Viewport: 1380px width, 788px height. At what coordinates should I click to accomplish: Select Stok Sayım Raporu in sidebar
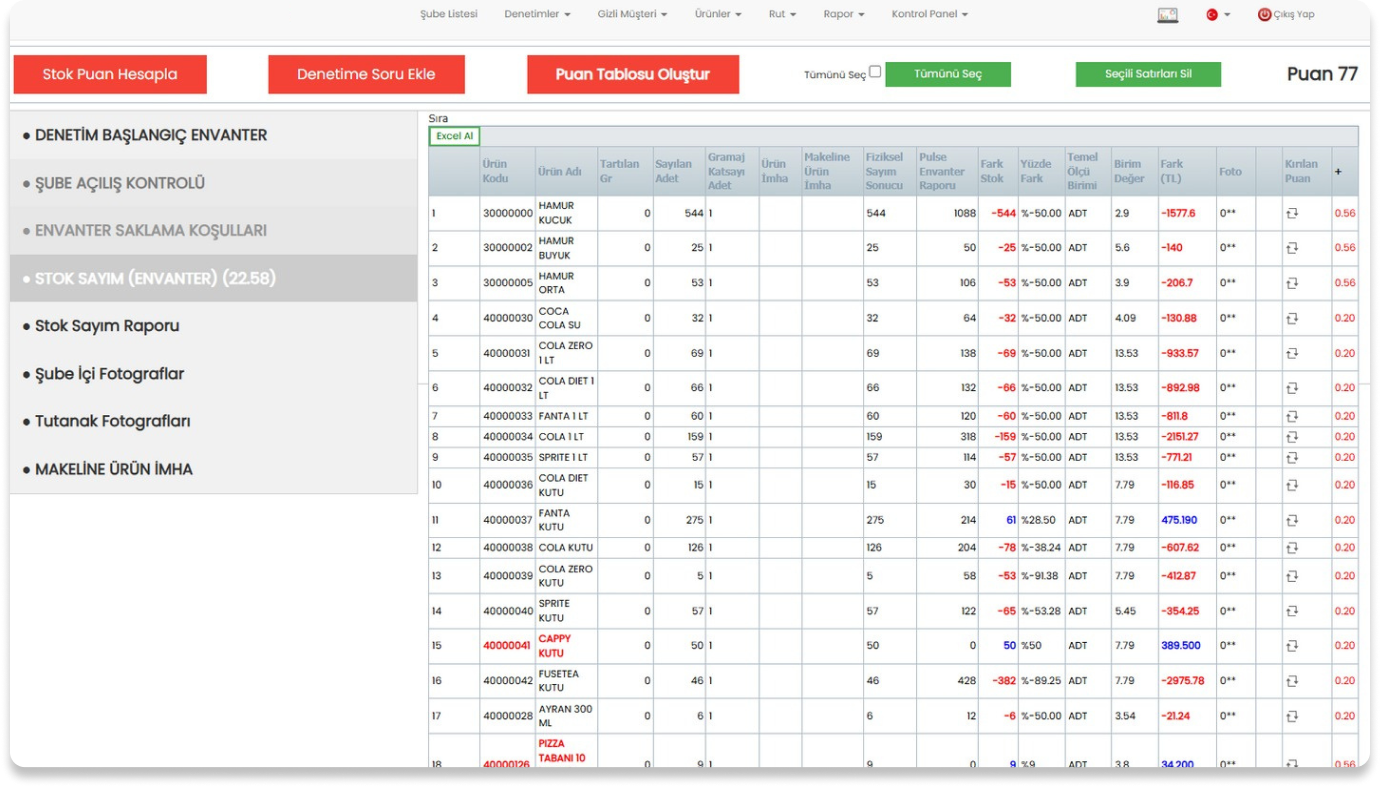107,326
